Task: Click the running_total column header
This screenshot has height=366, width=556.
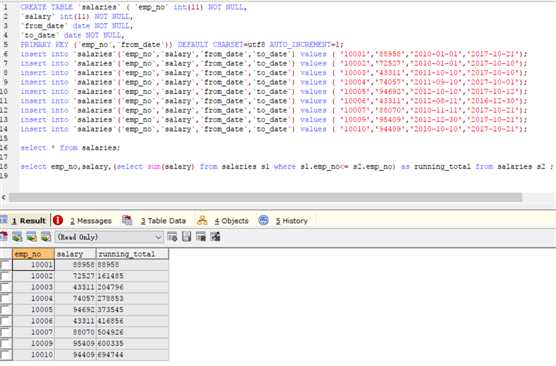Action: tap(132, 254)
